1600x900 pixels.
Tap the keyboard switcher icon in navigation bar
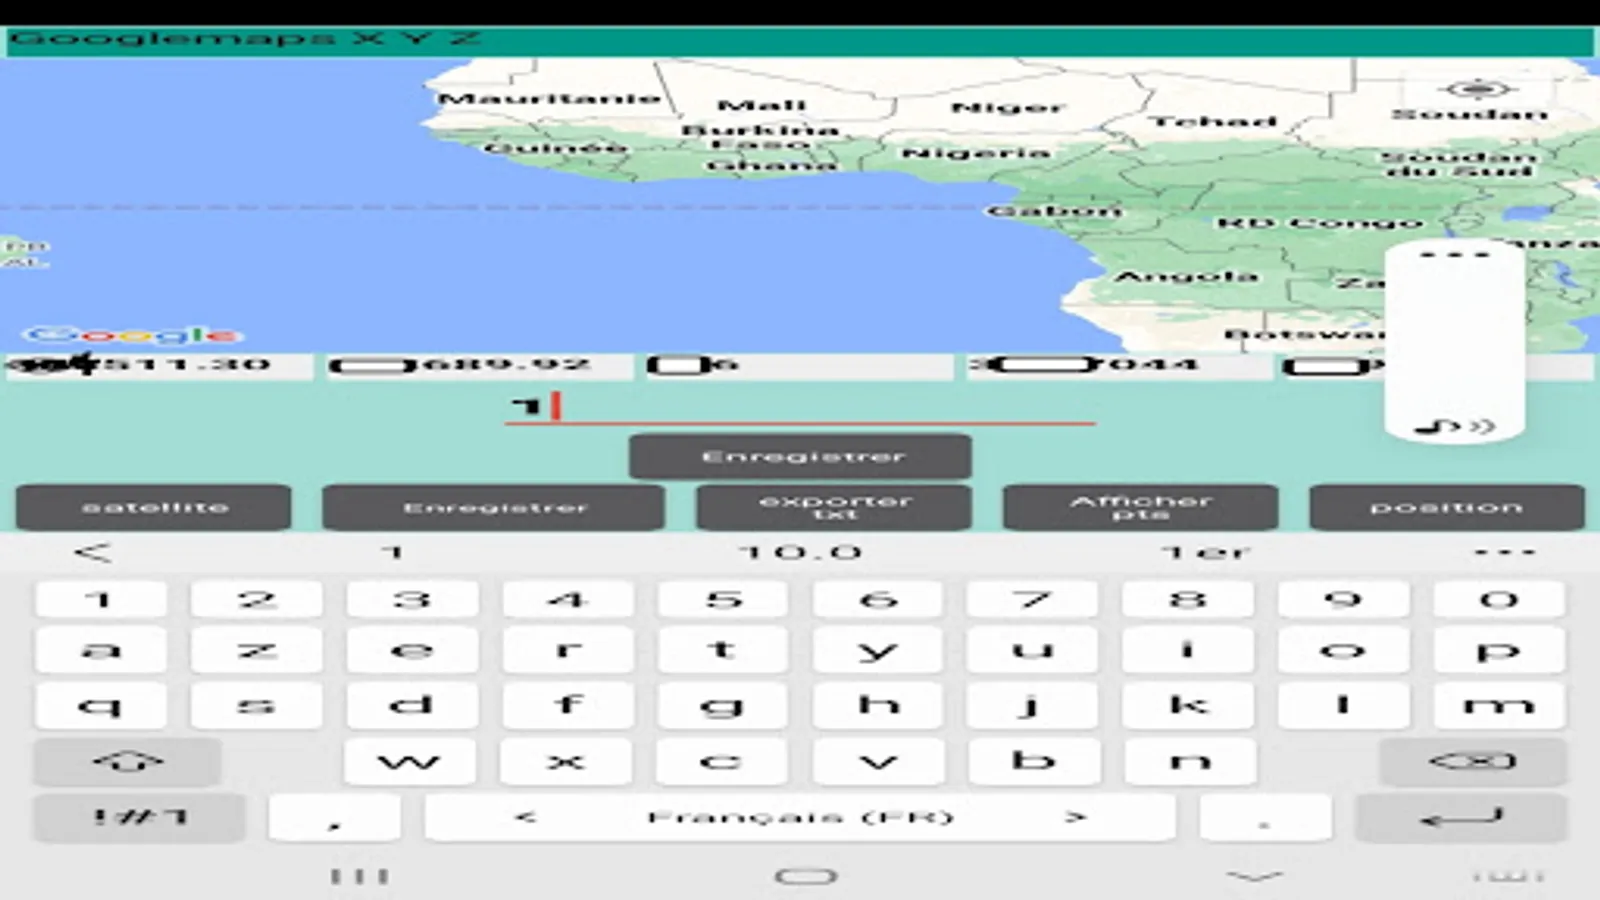point(1508,877)
